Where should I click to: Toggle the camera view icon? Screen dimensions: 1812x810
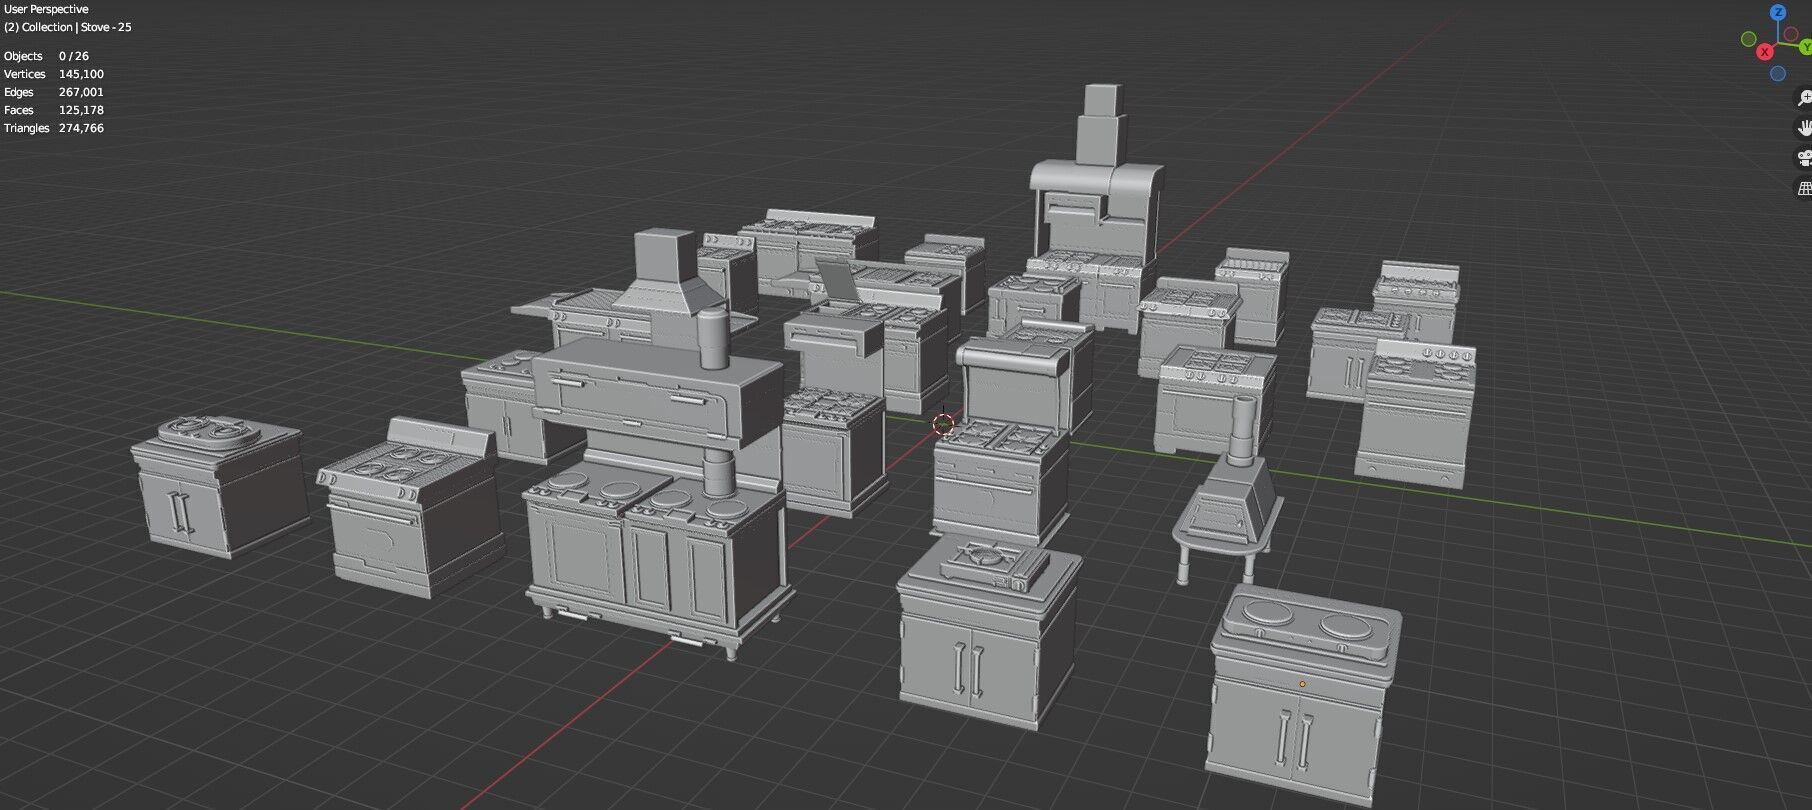coord(1804,158)
